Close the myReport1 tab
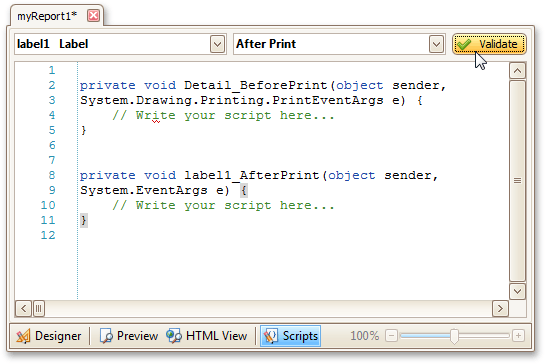 pos(93,16)
